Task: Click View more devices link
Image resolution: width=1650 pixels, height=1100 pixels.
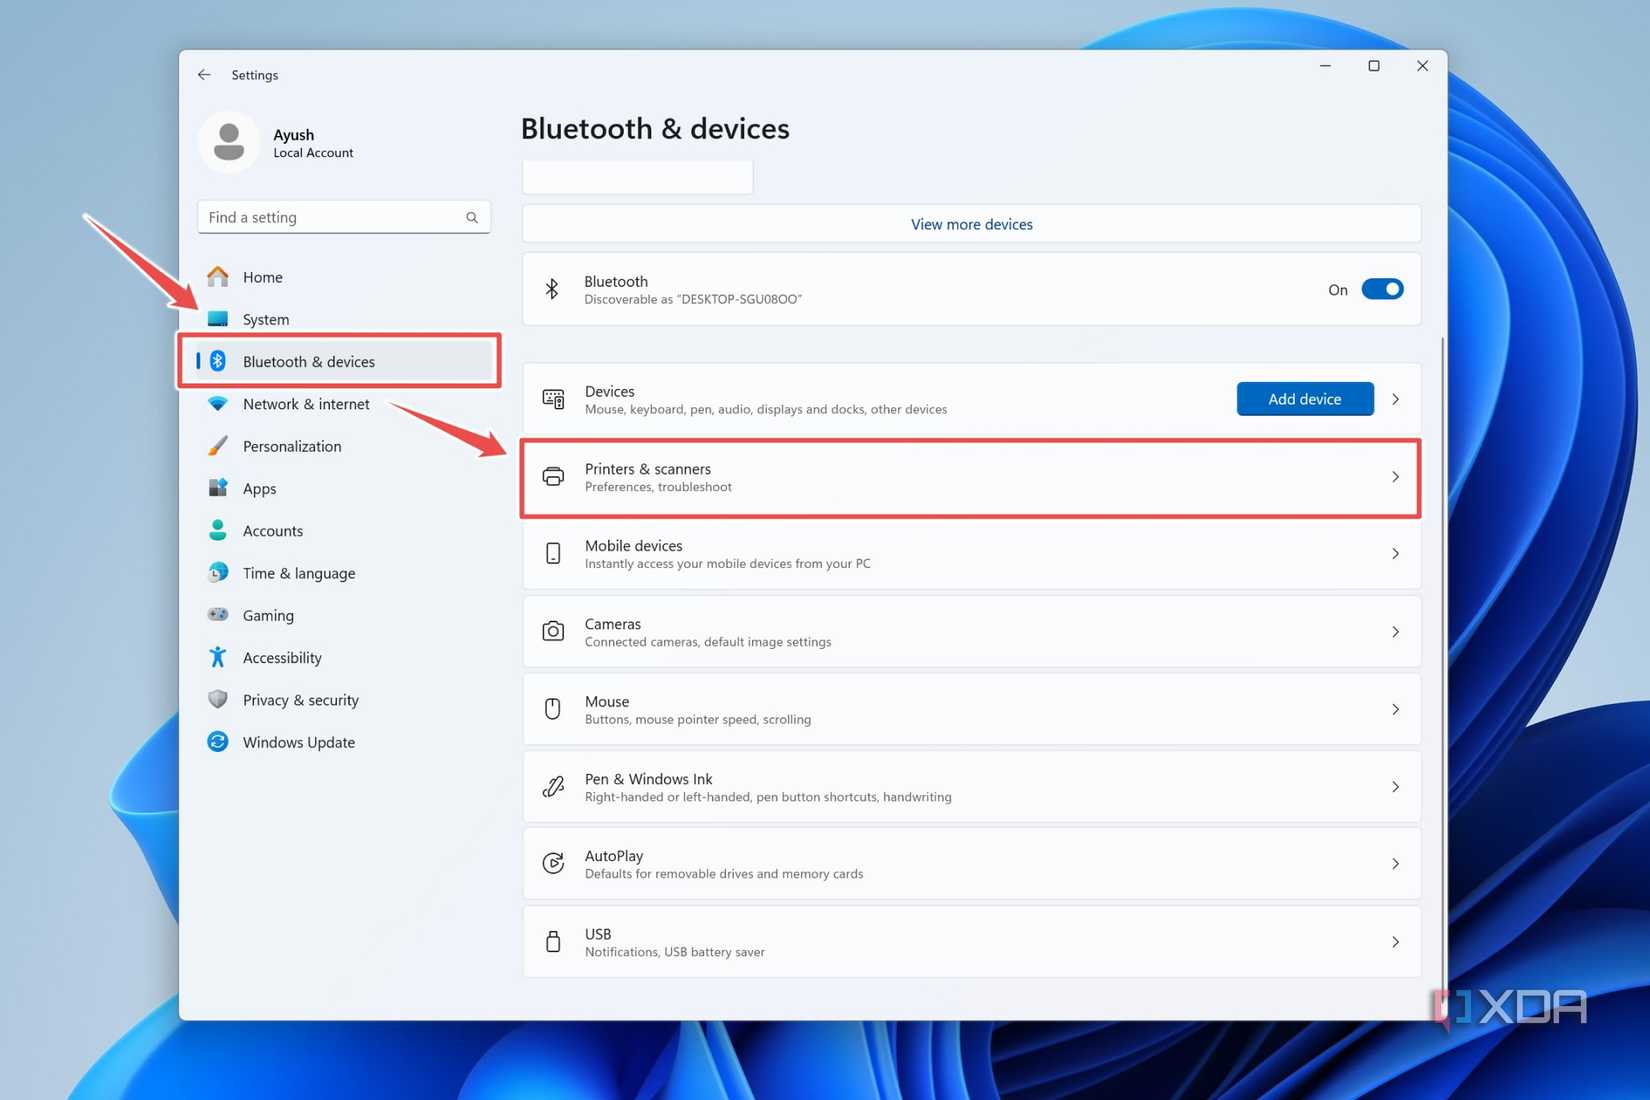Action: pos(971,224)
